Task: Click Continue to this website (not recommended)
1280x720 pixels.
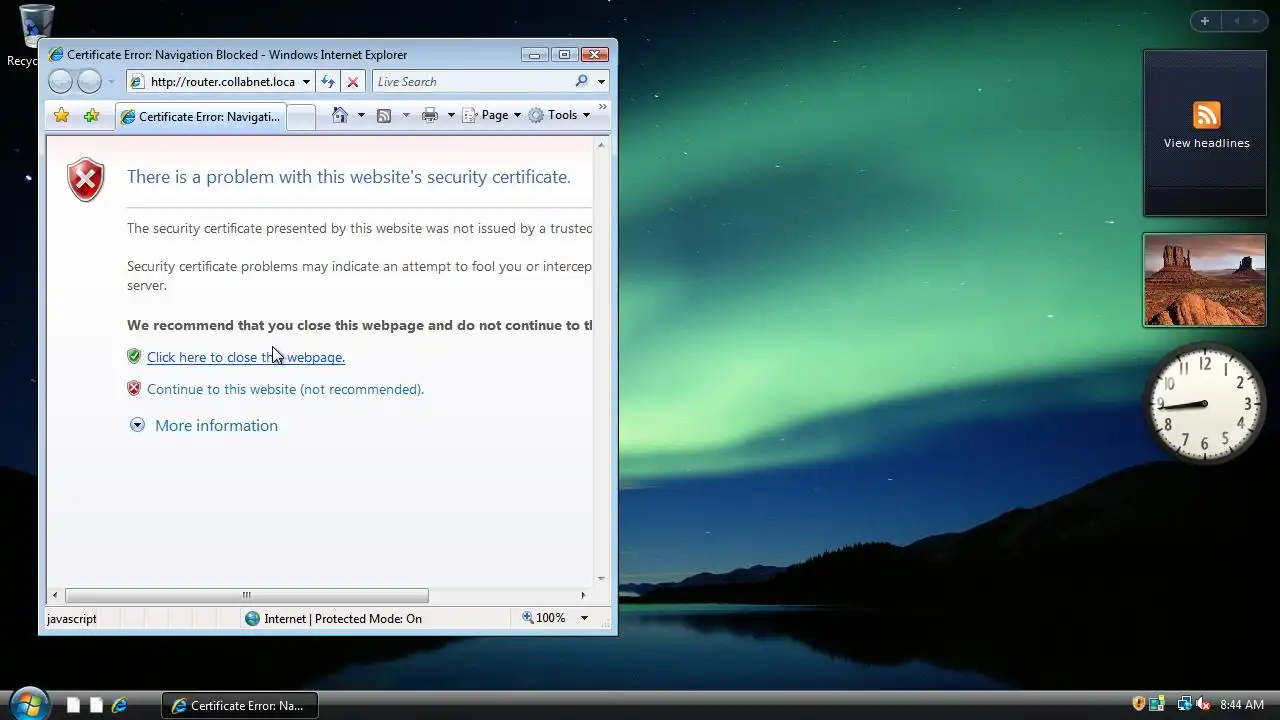Action: click(285, 389)
